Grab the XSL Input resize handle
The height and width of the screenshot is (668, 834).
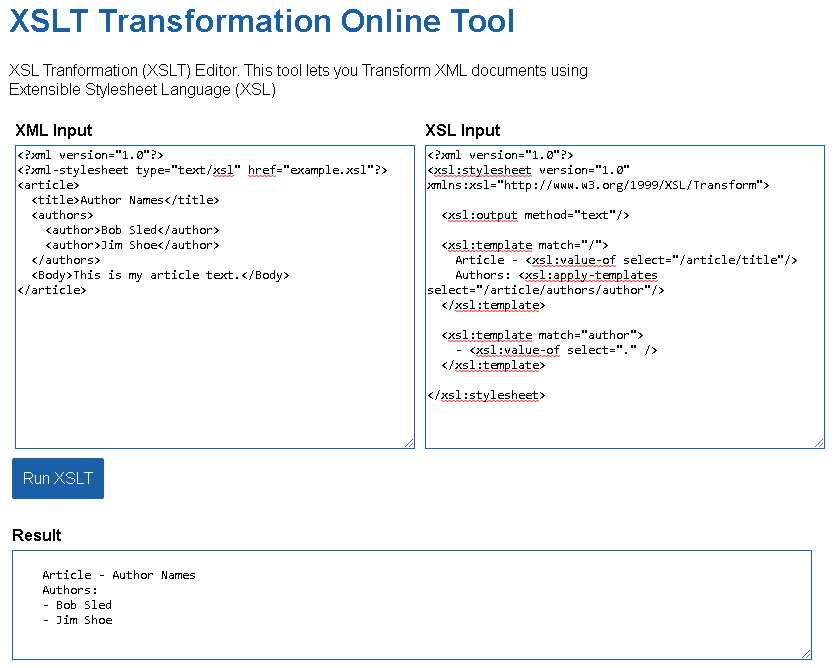(x=819, y=443)
